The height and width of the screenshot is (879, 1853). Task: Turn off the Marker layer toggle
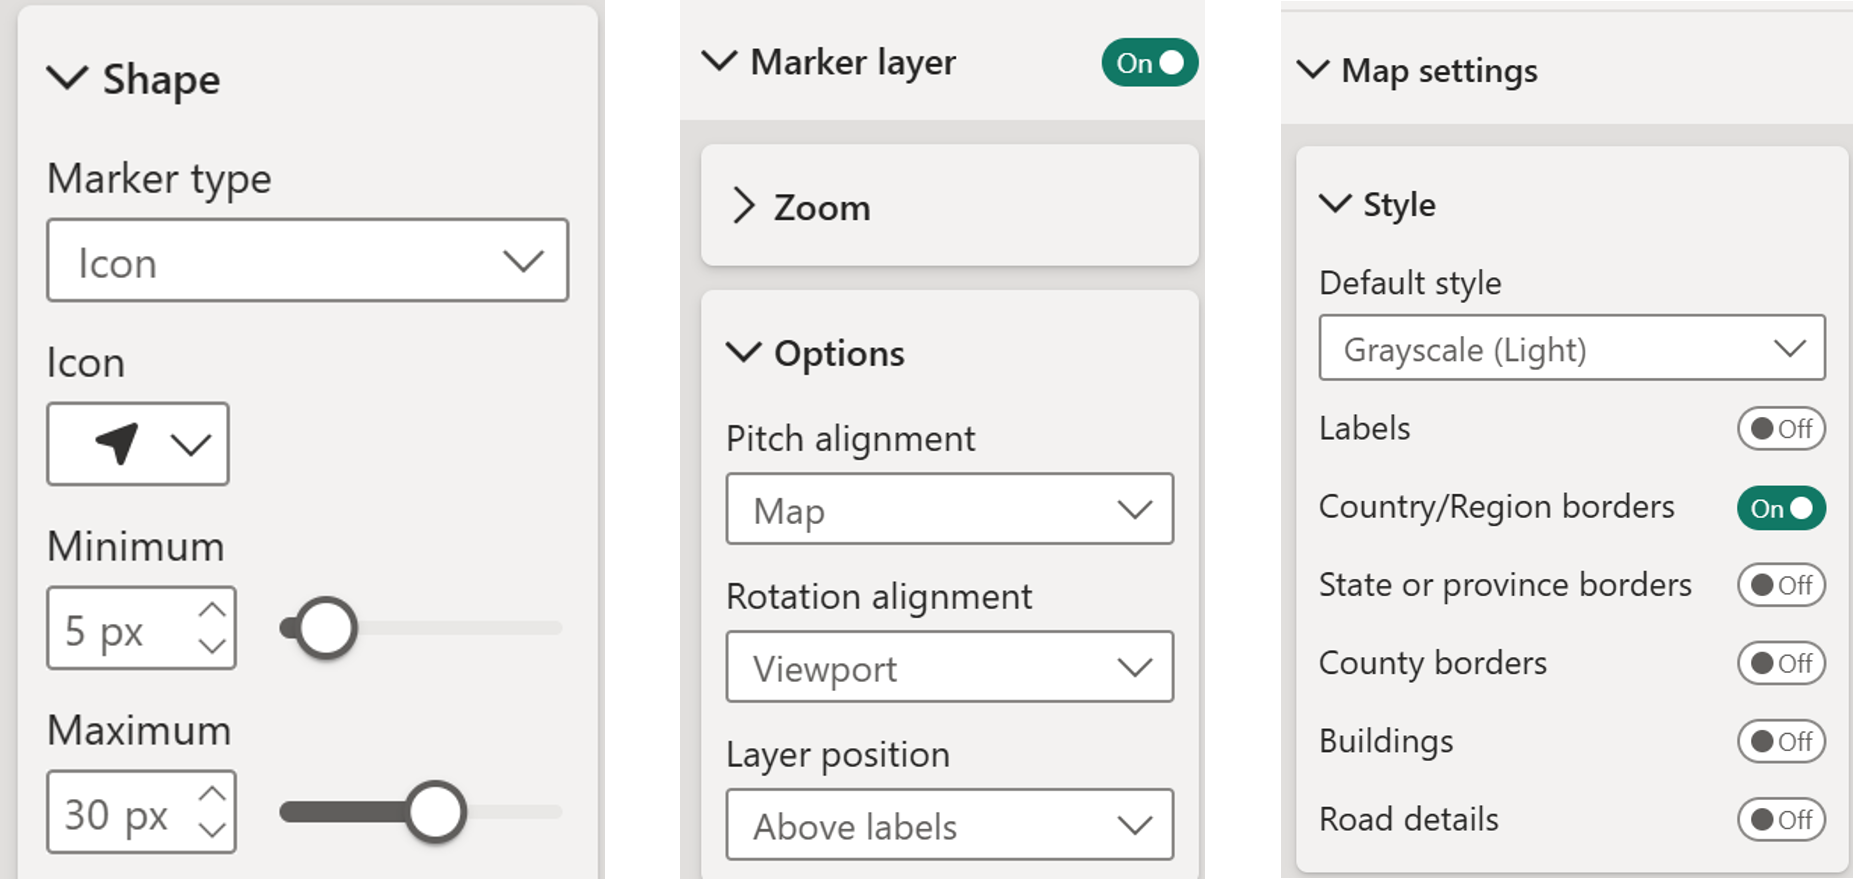coord(1149,63)
